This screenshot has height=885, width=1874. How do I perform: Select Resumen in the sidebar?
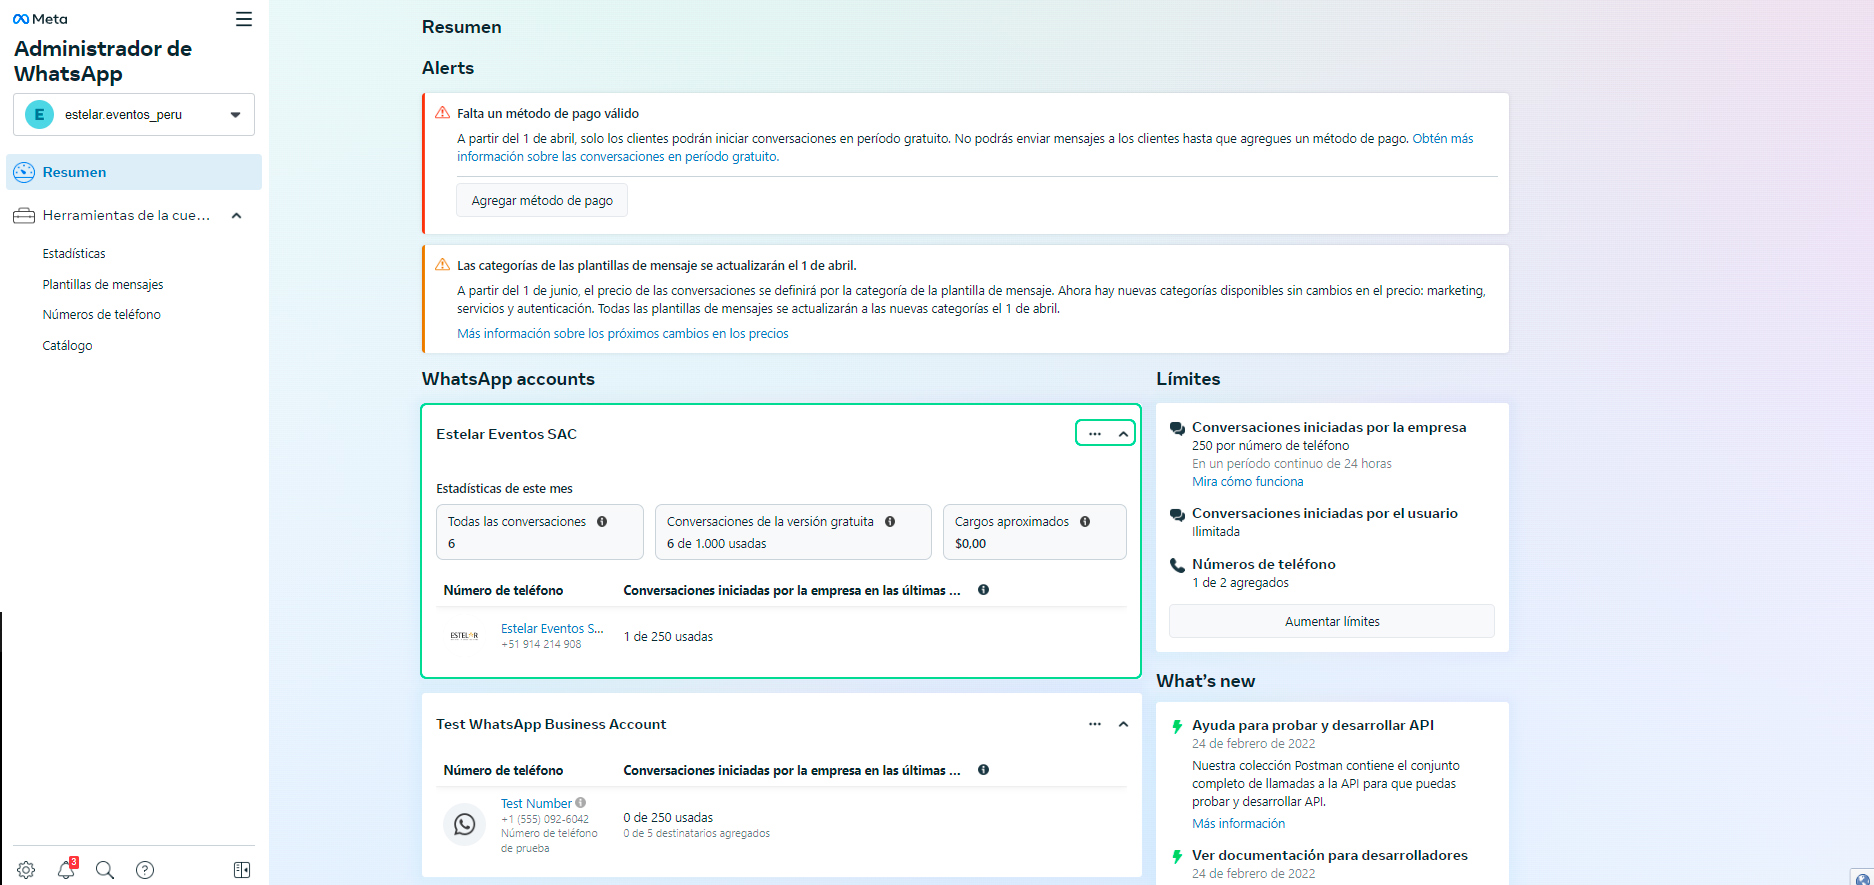[74, 172]
